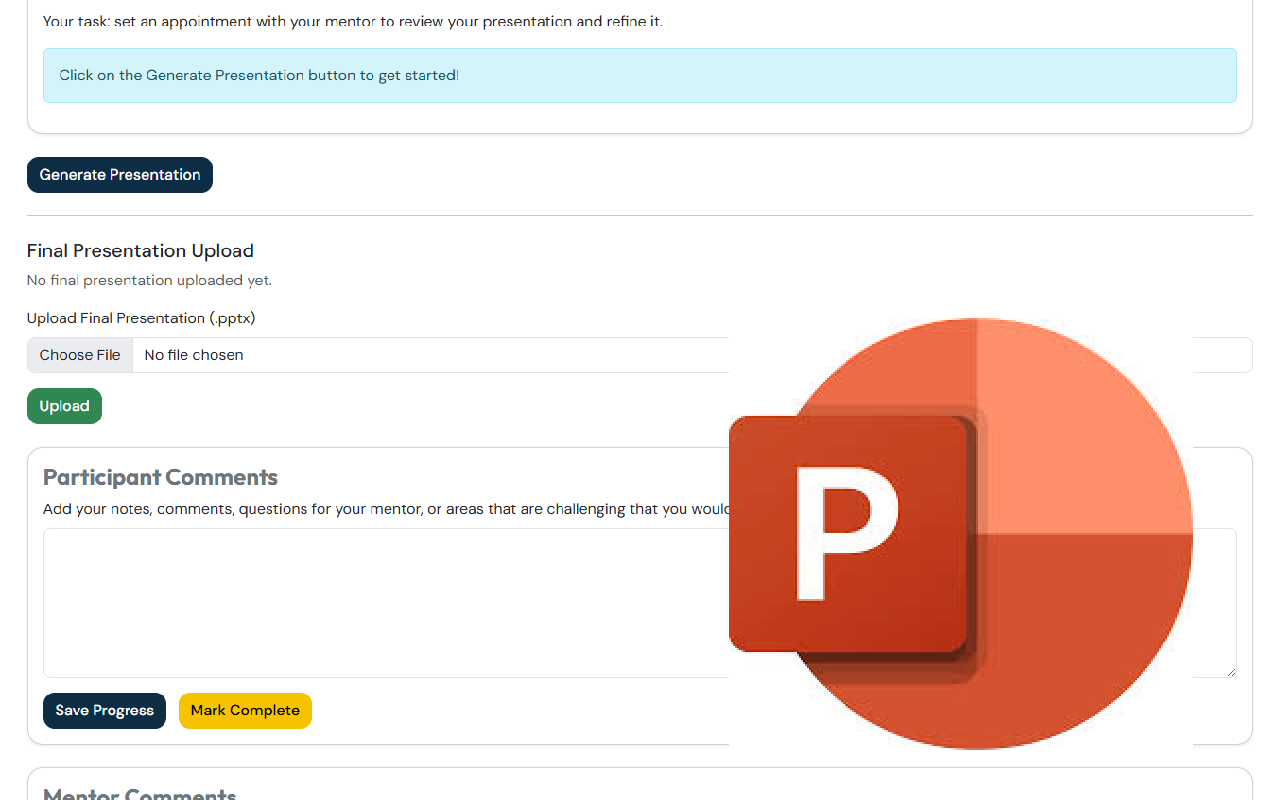The height and width of the screenshot is (800, 1280).
Task: Click the divider line below Generate Presentation
Action: 639,215
